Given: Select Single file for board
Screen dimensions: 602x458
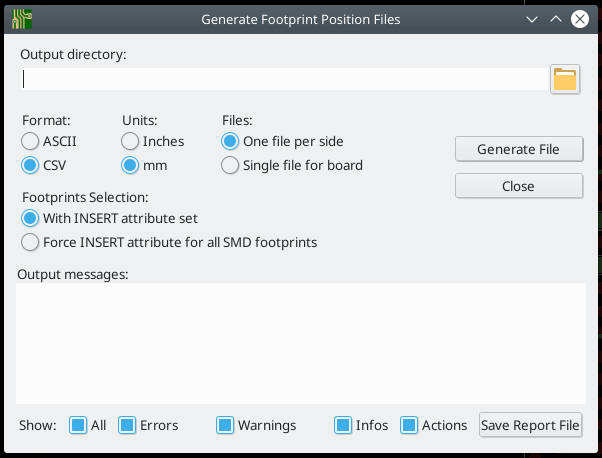Looking at the screenshot, I should pos(231,165).
